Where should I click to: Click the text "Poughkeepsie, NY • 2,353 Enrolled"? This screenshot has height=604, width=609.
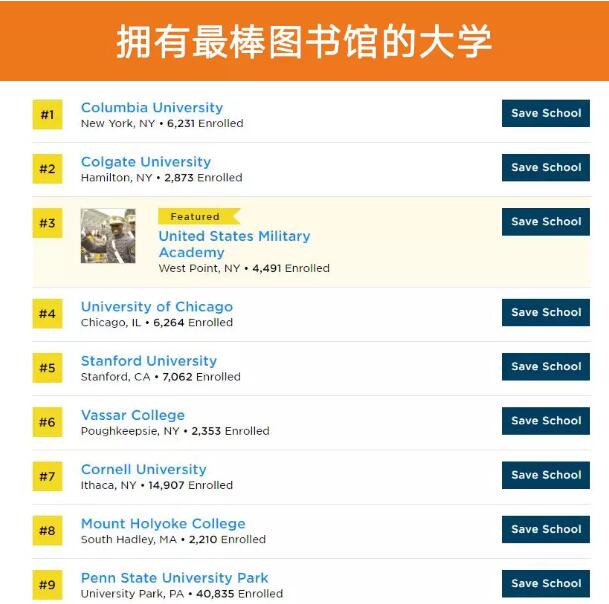175,431
